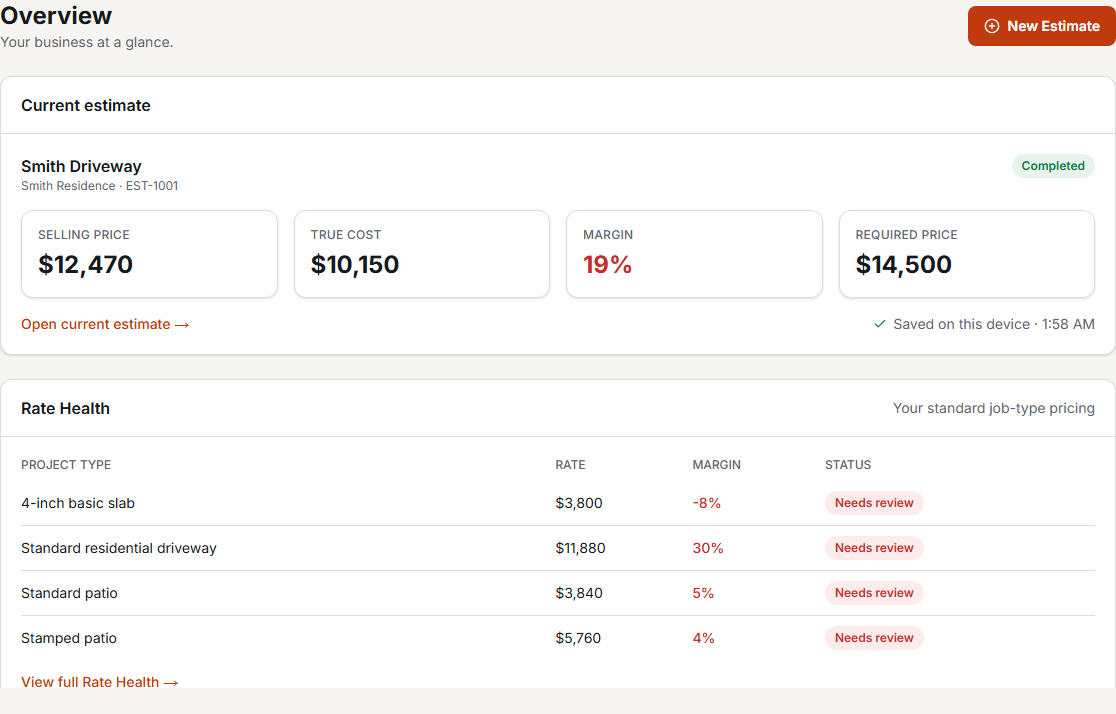Click 'Saved on this device · 1:58 AM' text
1116x714 pixels.
coord(994,325)
